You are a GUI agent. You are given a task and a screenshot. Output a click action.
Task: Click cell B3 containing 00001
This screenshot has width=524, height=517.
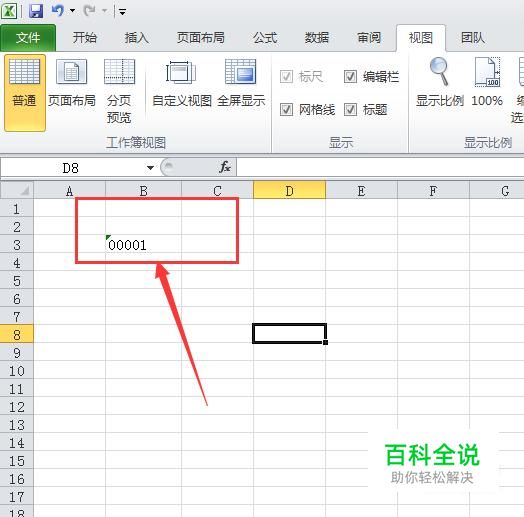tap(143, 245)
